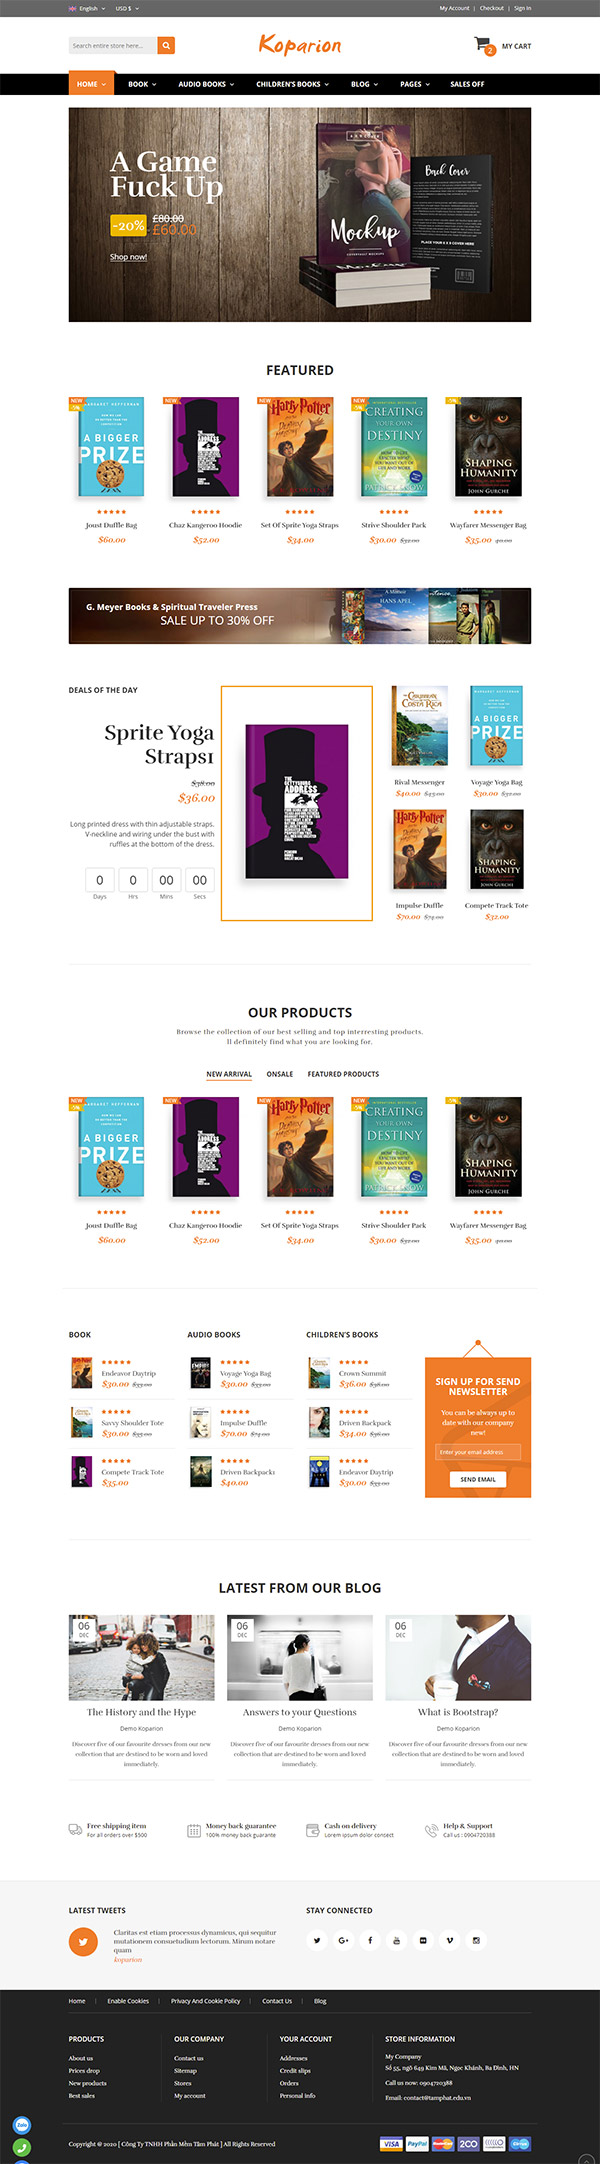This screenshot has width=600, height=2164.
Task: Focus the newsletter email address field
Action: point(478,1452)
